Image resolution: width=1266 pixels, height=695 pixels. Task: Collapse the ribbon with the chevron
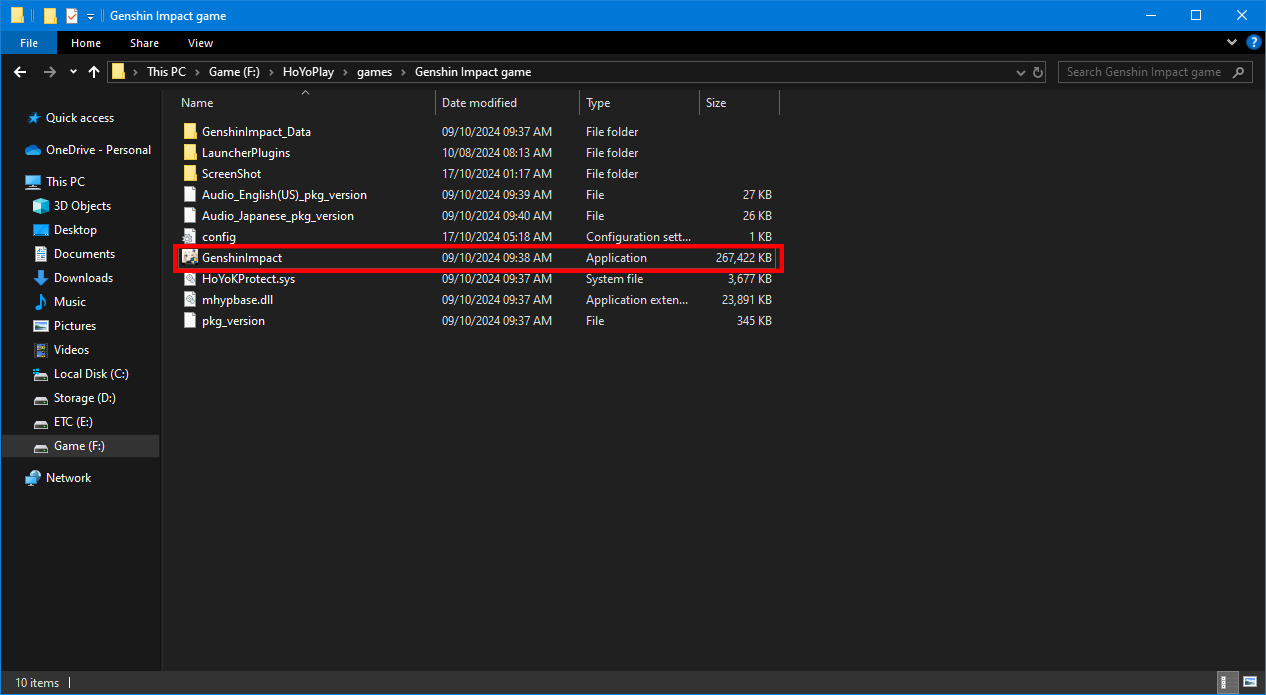(x=1232, y=42)
